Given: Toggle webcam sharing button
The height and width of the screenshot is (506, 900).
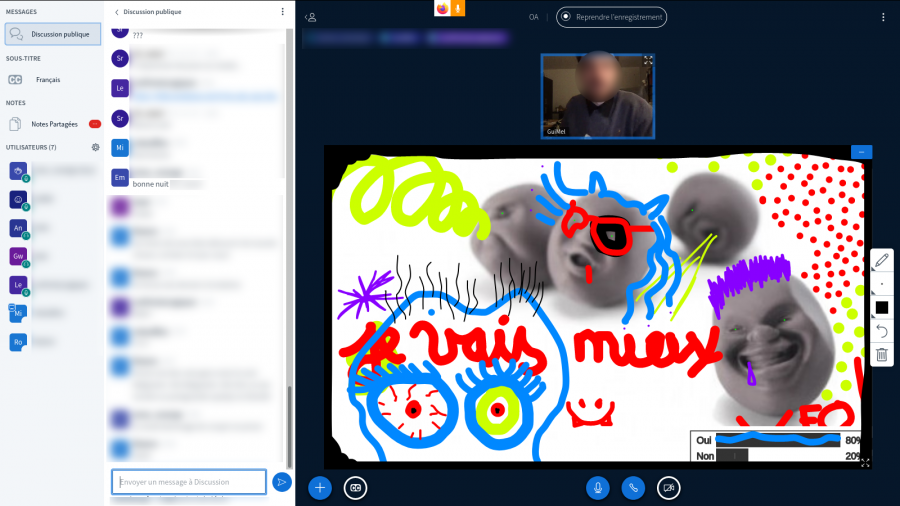Looking at the screenshot, I should point(668,487).
